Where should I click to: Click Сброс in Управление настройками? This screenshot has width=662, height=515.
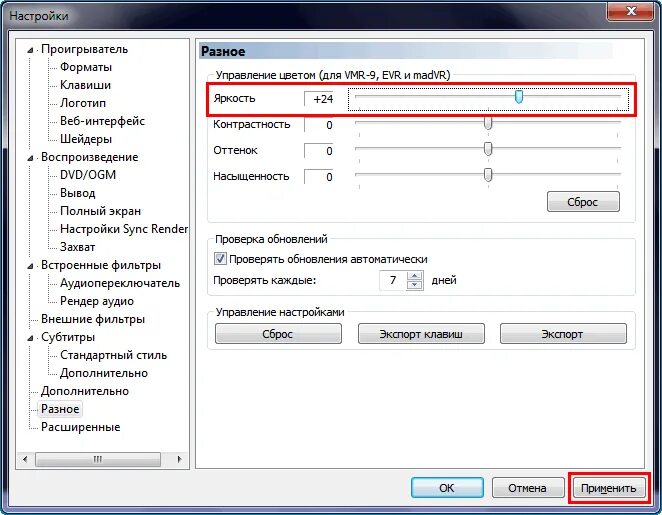278,334
